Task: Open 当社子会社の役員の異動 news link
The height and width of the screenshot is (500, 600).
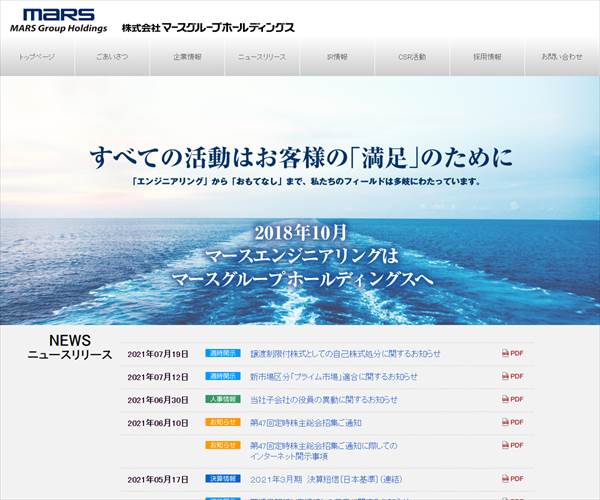Action: click(324, 400)
